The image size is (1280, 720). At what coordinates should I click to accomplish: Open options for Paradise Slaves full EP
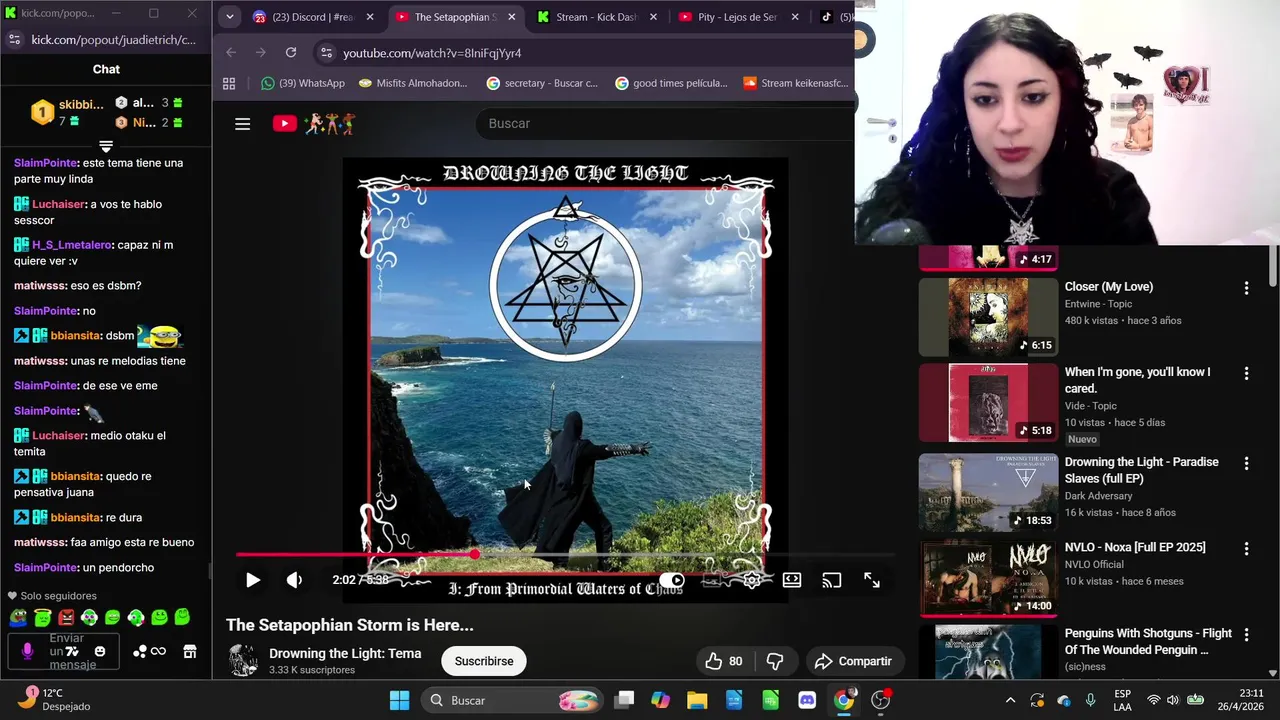[x=1246, y=464]
